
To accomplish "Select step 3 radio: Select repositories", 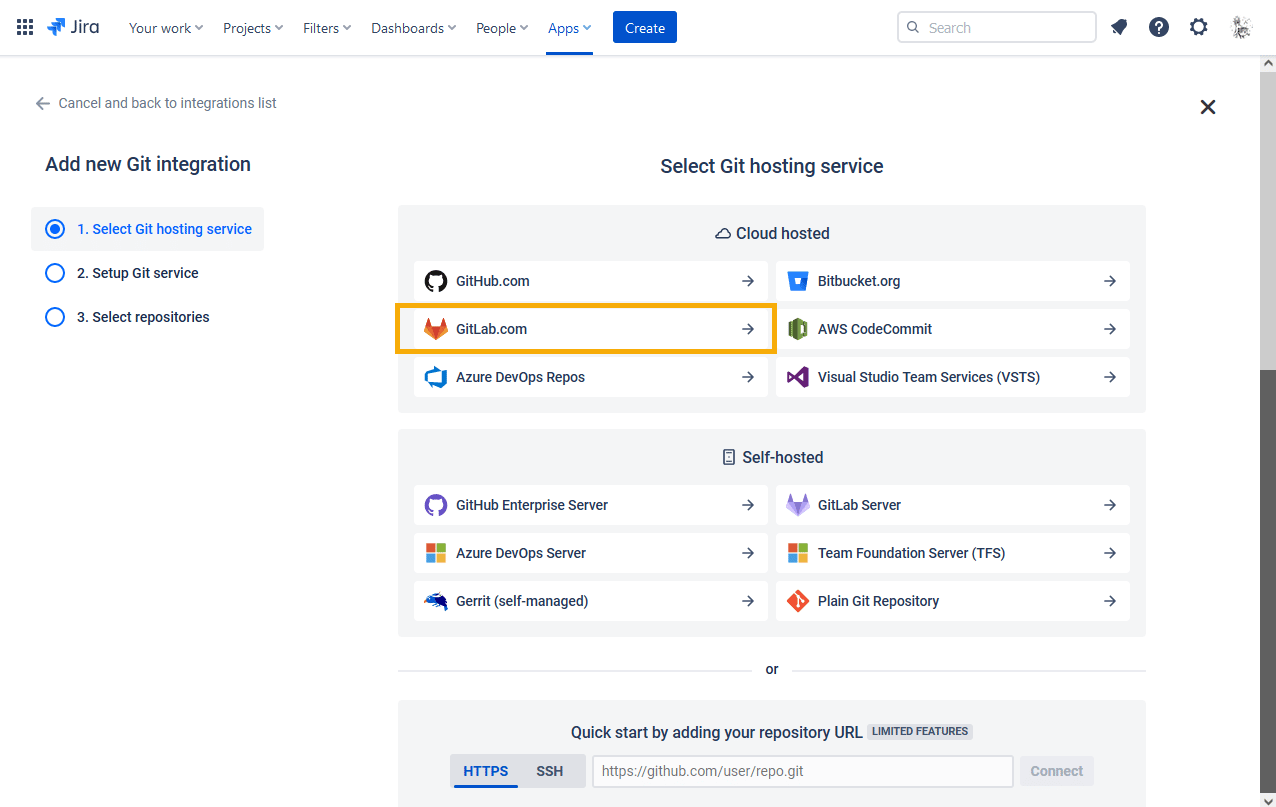I will click(x=55, y=317).
